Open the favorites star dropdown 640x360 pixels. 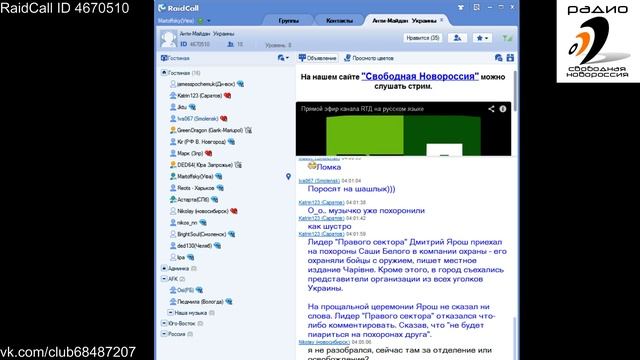click(x=482, y=38)
